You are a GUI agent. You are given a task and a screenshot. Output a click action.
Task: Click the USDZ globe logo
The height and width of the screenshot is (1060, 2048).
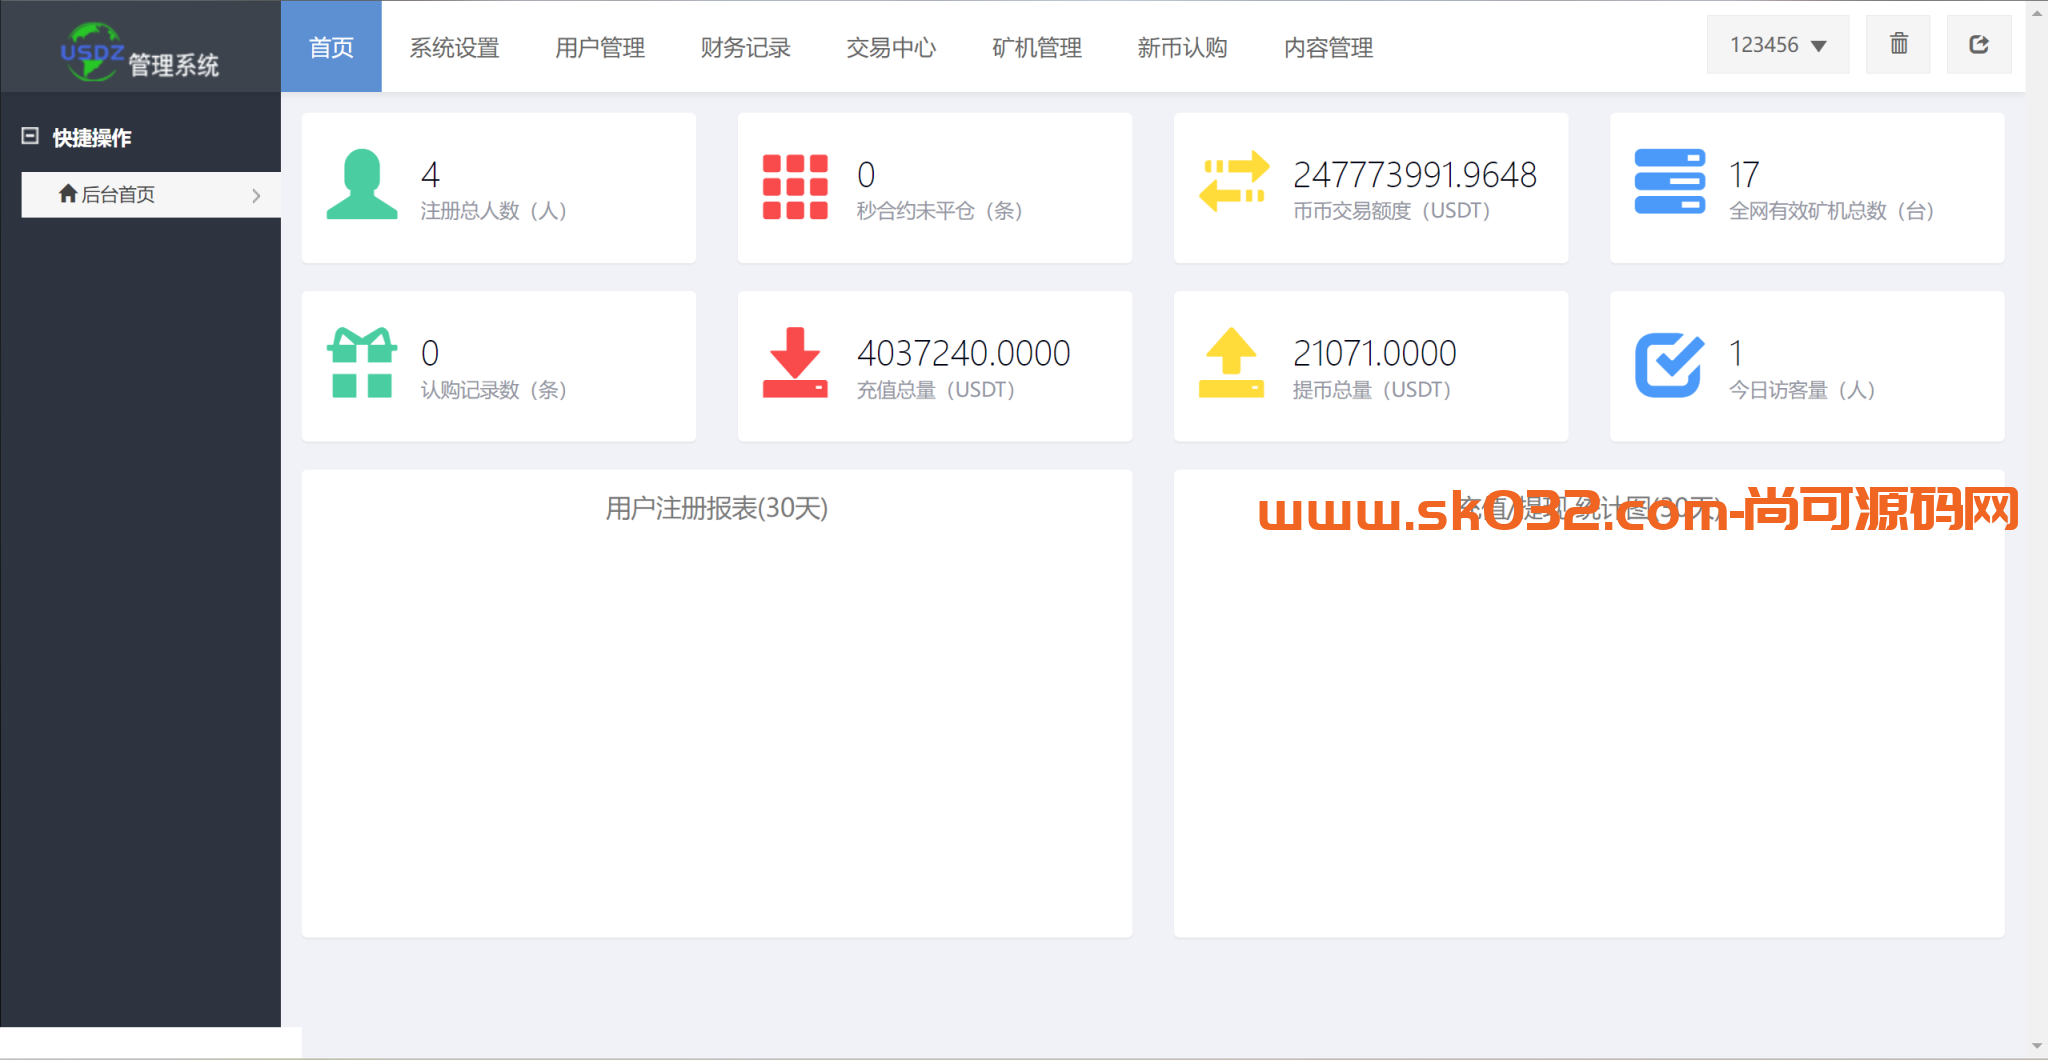point(93,51)
